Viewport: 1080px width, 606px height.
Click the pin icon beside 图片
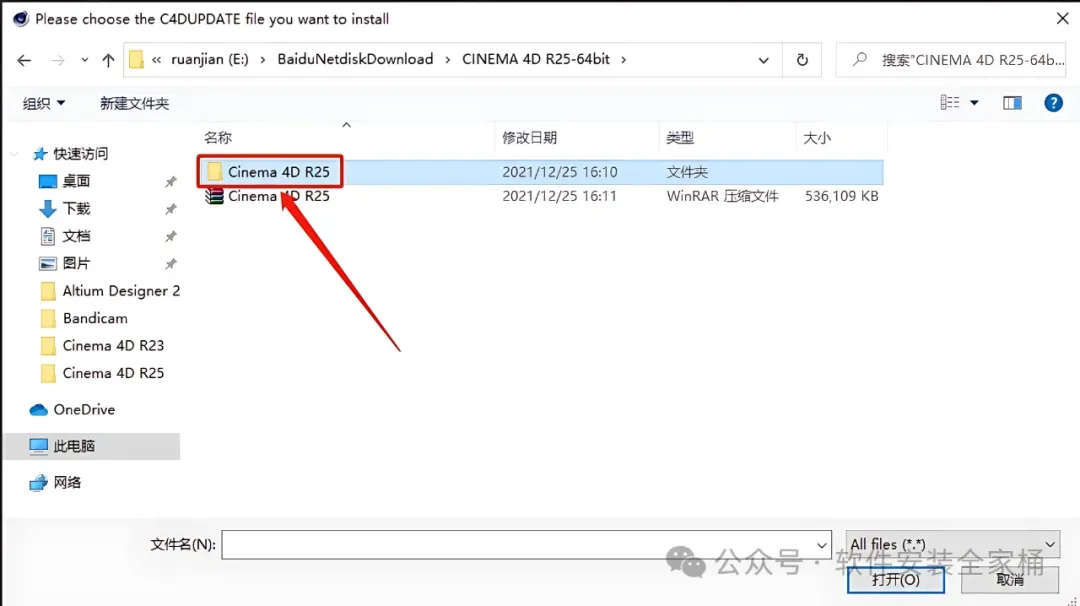tap(171, 264)
